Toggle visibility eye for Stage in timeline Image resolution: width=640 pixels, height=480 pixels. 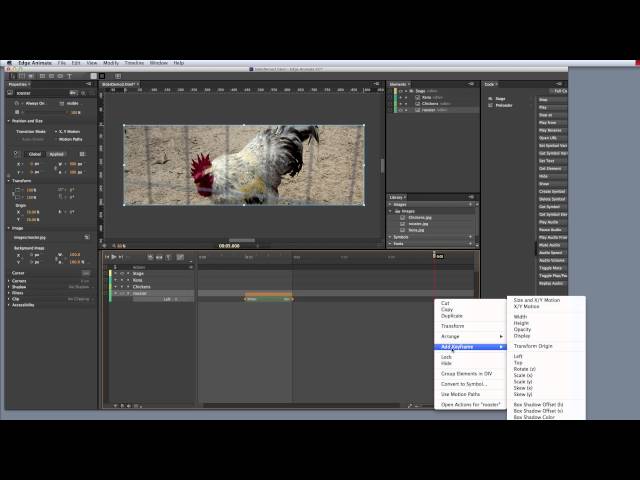pyautogui.click(x=122, y=273)
